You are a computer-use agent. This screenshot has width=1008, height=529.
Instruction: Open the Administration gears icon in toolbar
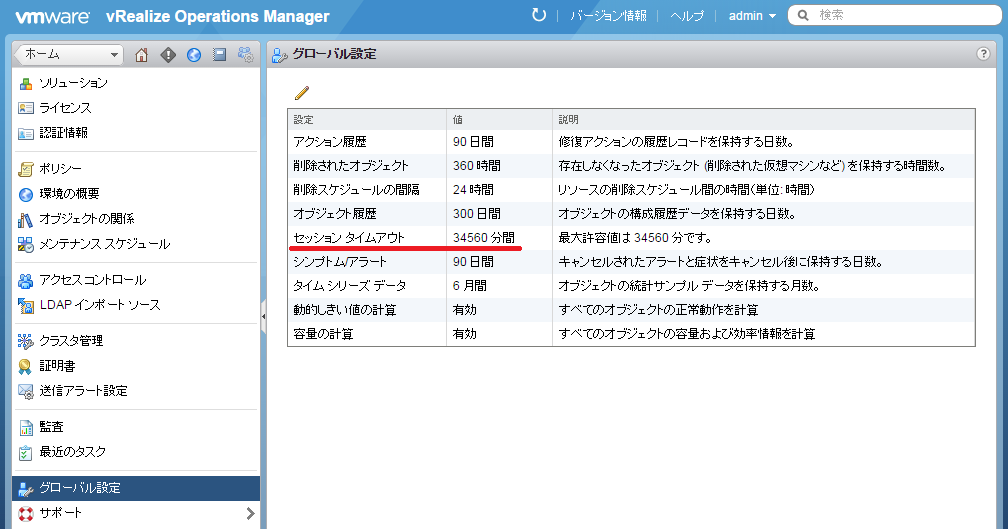tap(246, 55)
